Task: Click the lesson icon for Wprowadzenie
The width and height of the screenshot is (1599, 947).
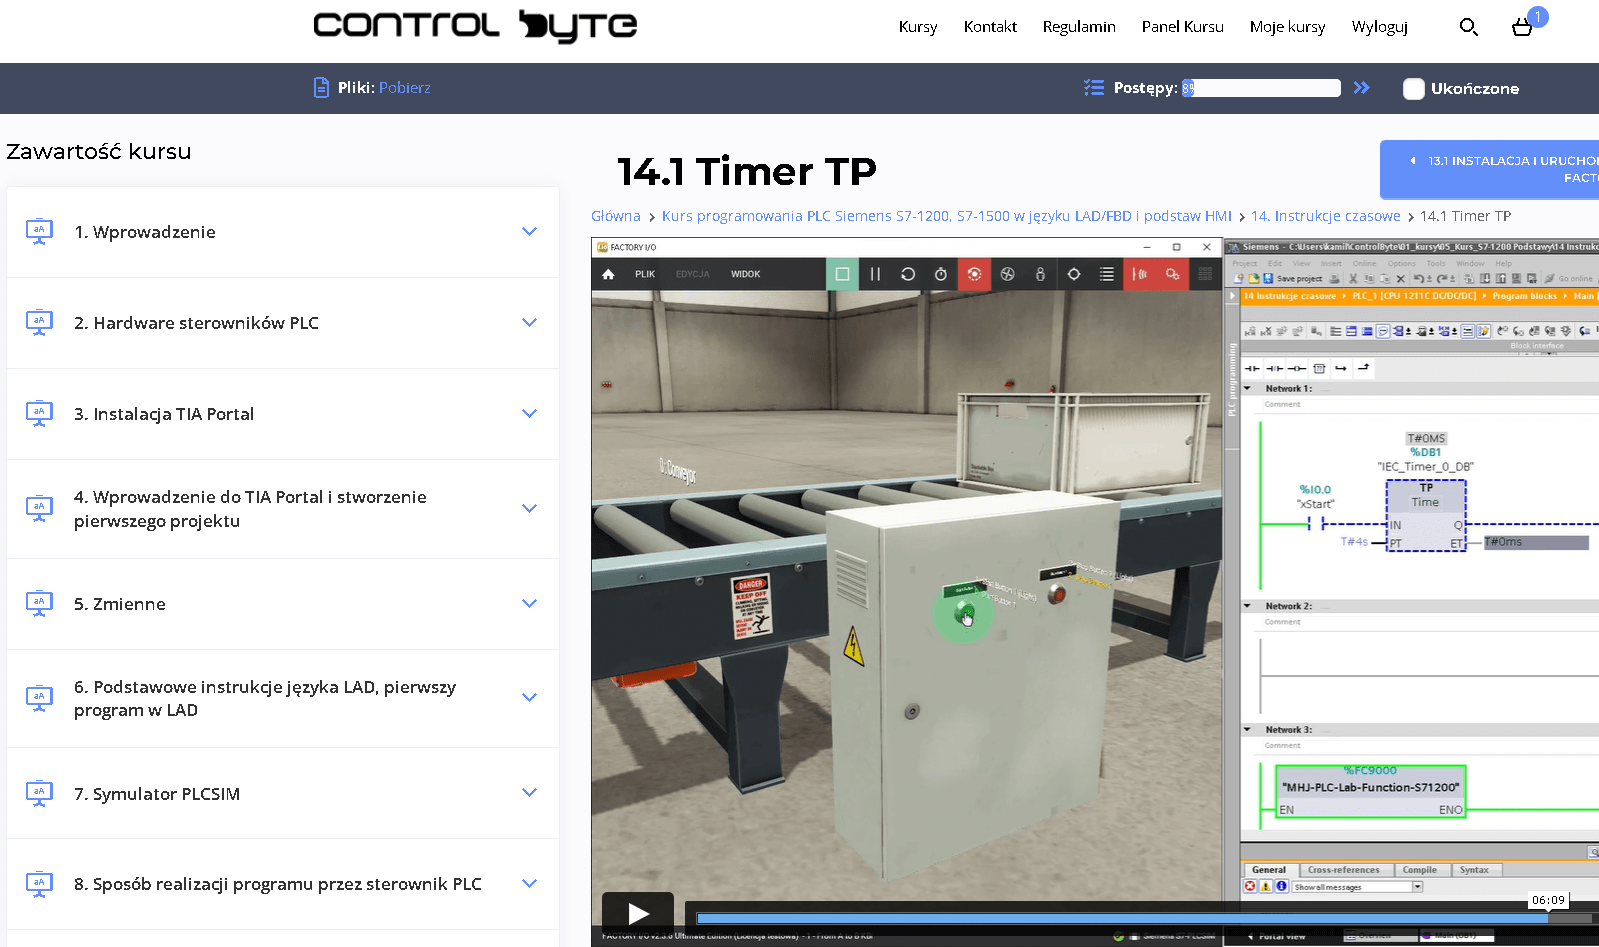Action: 39,232
